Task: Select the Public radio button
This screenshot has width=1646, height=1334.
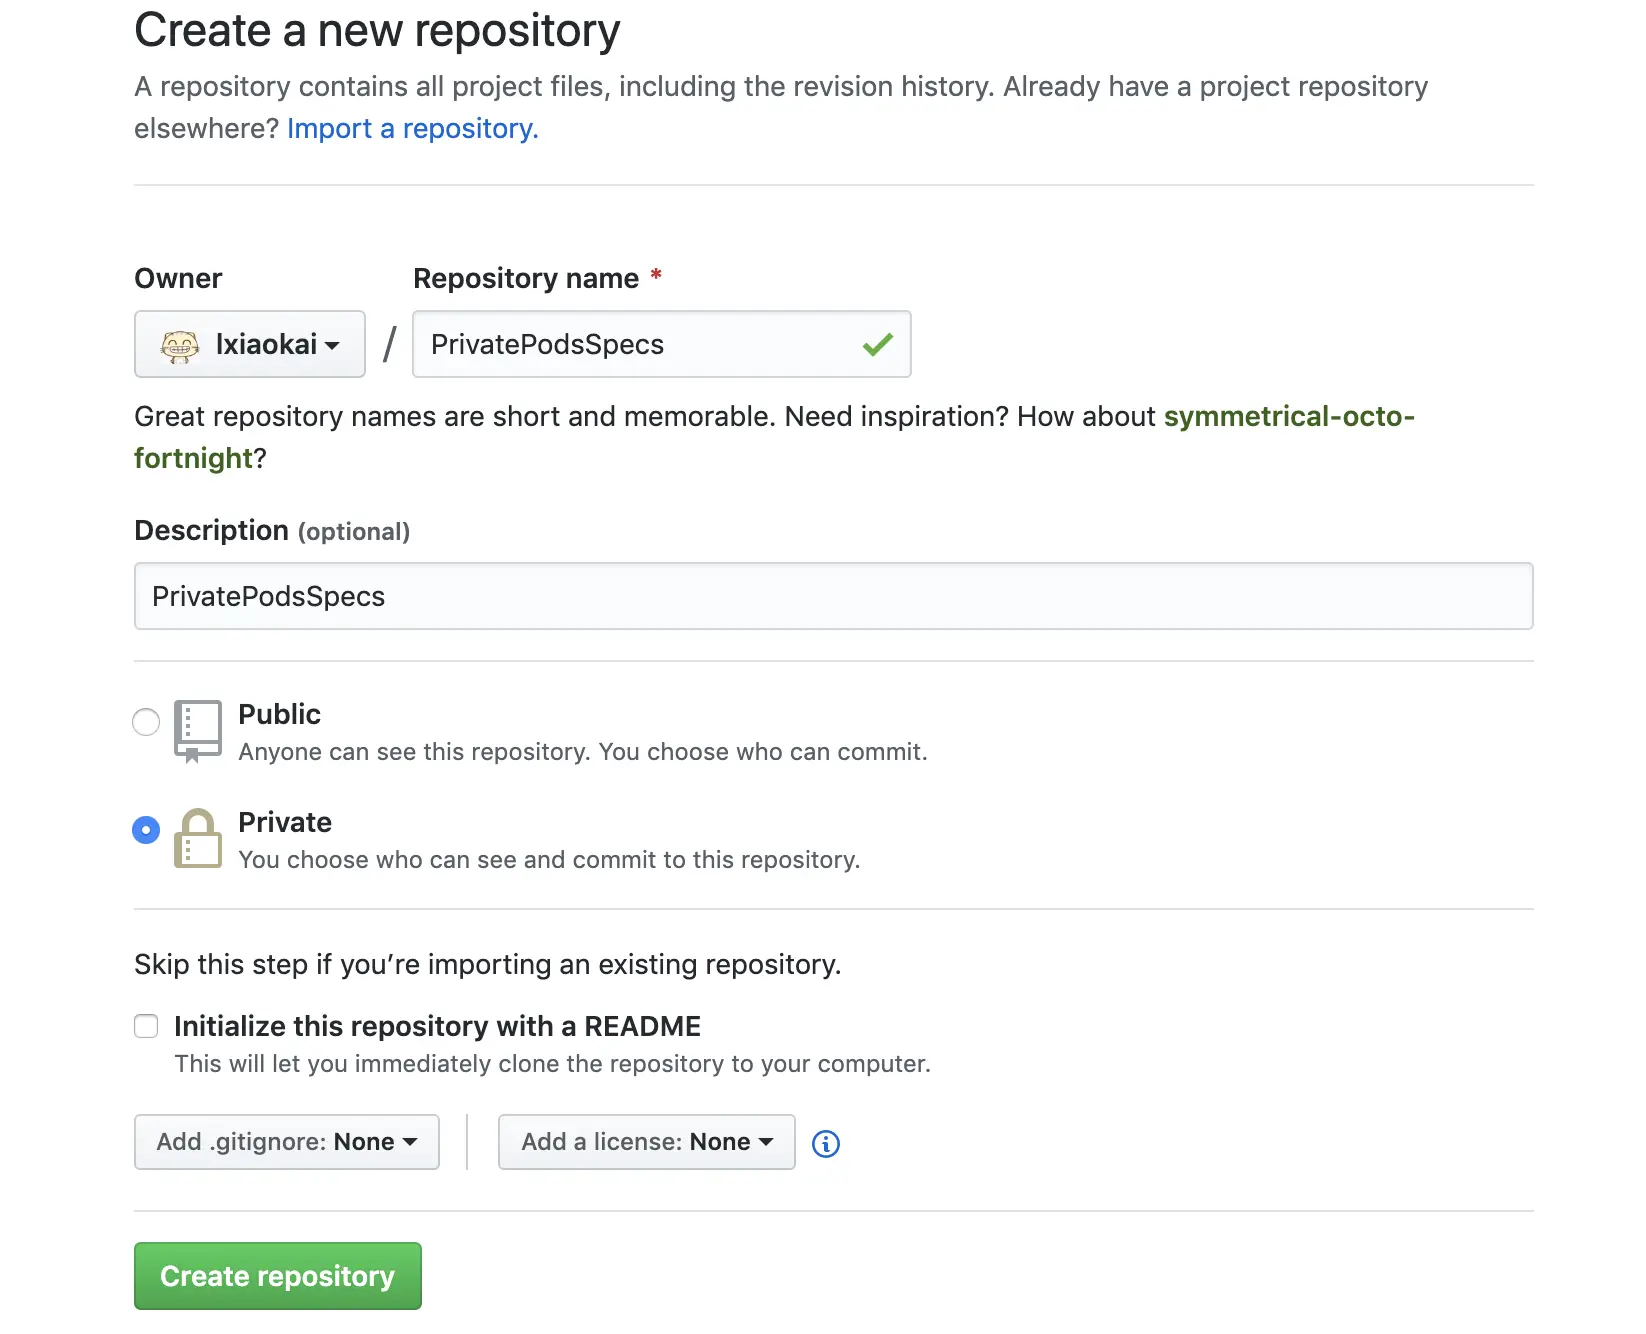Action: point(146,722)
